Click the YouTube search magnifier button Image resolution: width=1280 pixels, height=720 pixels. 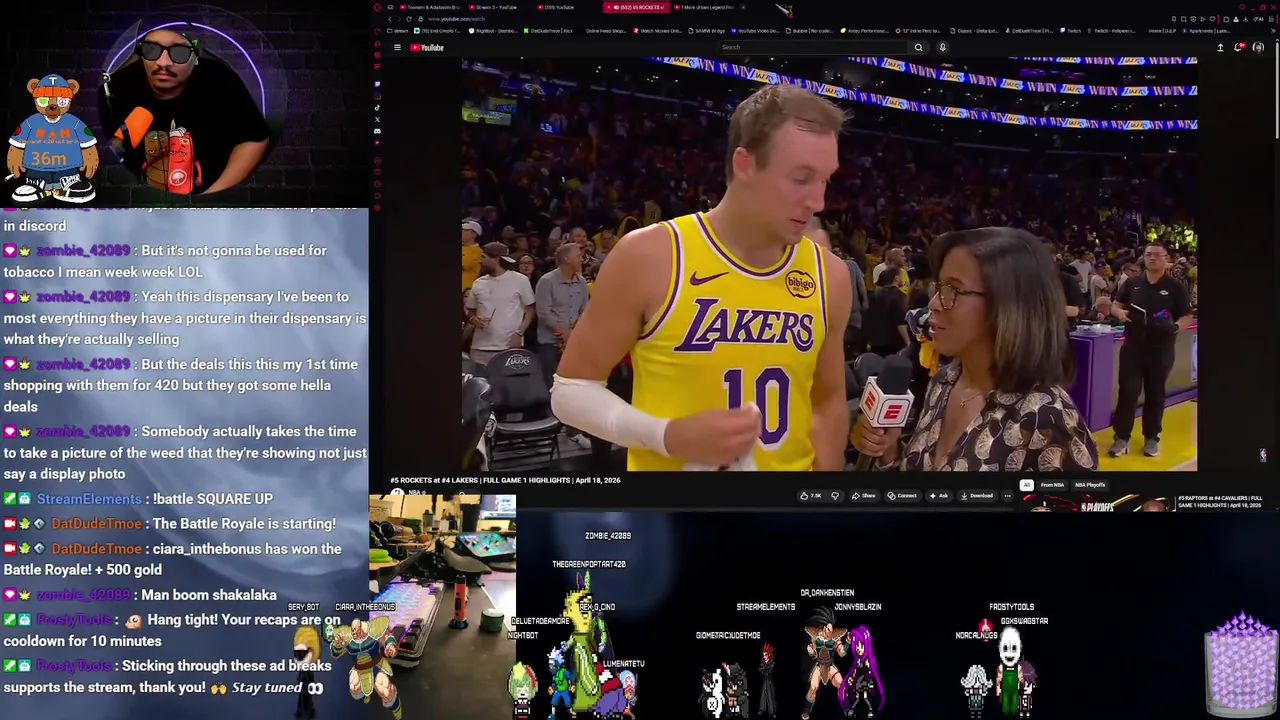click(918, 47)
